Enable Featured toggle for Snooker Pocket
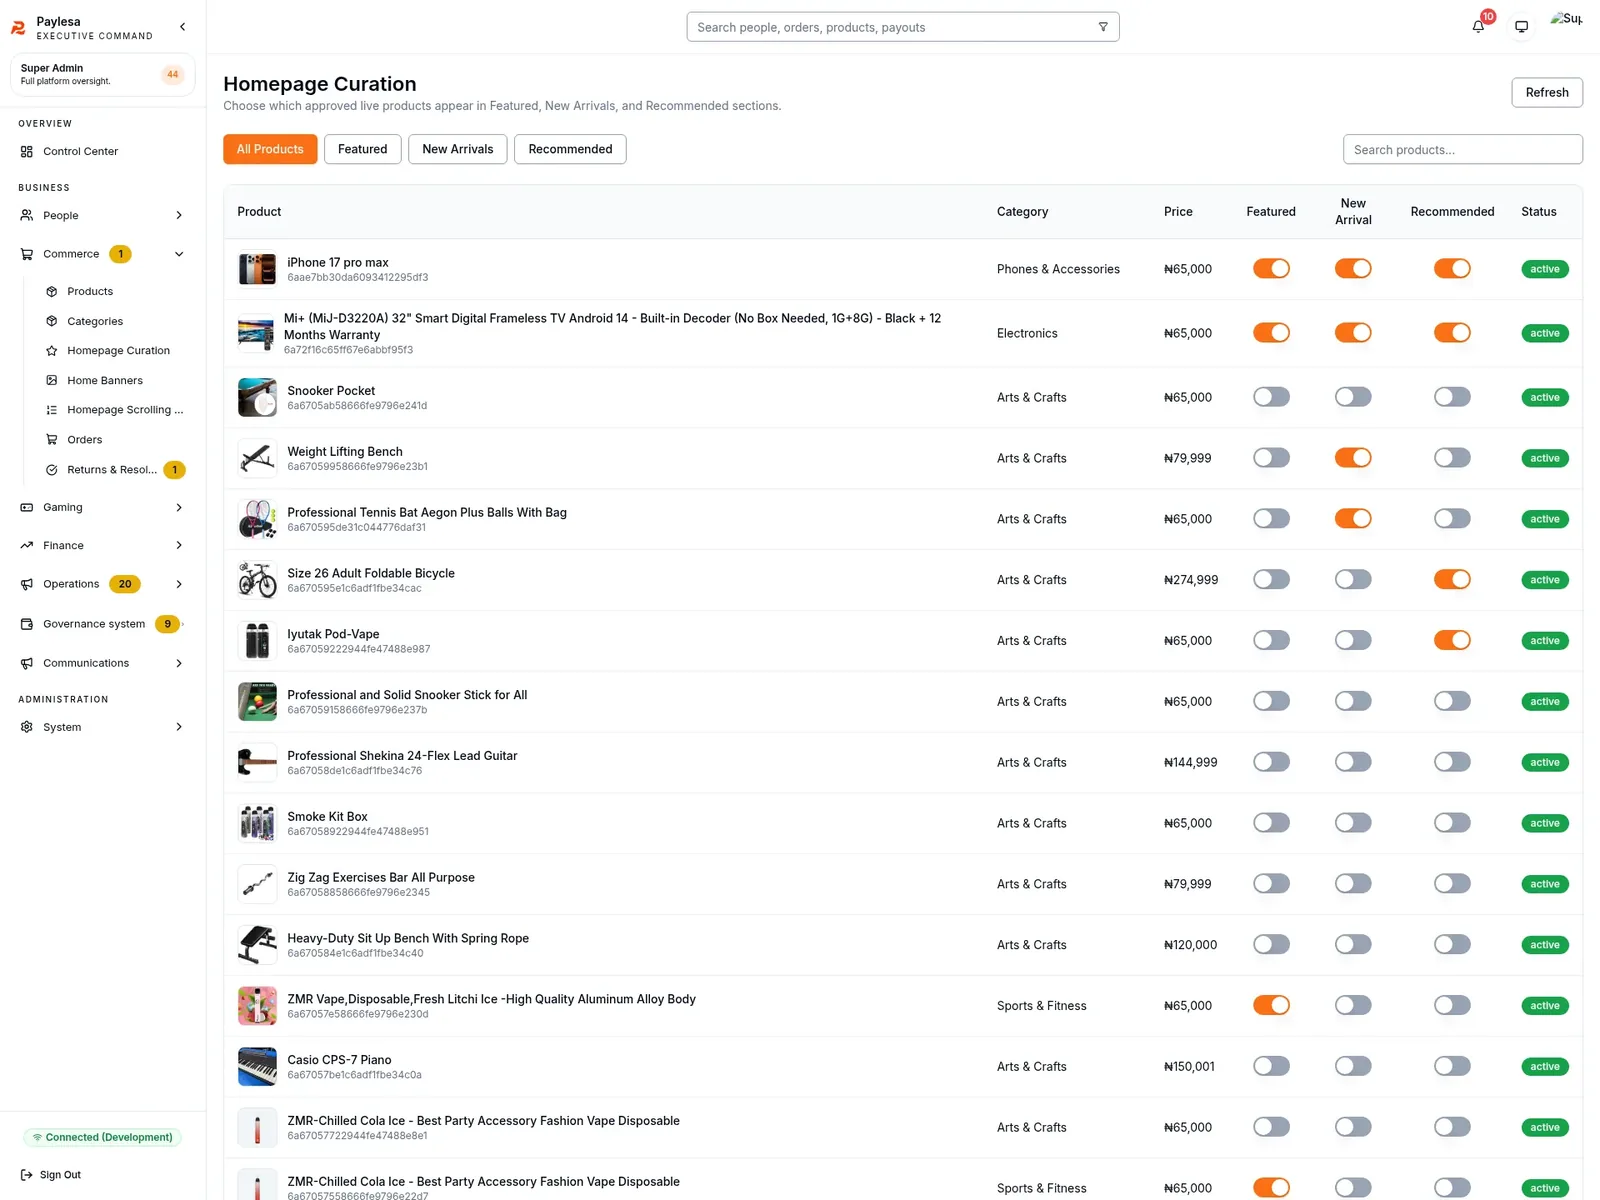1600x1200 pixels. tap(1271, 397)
